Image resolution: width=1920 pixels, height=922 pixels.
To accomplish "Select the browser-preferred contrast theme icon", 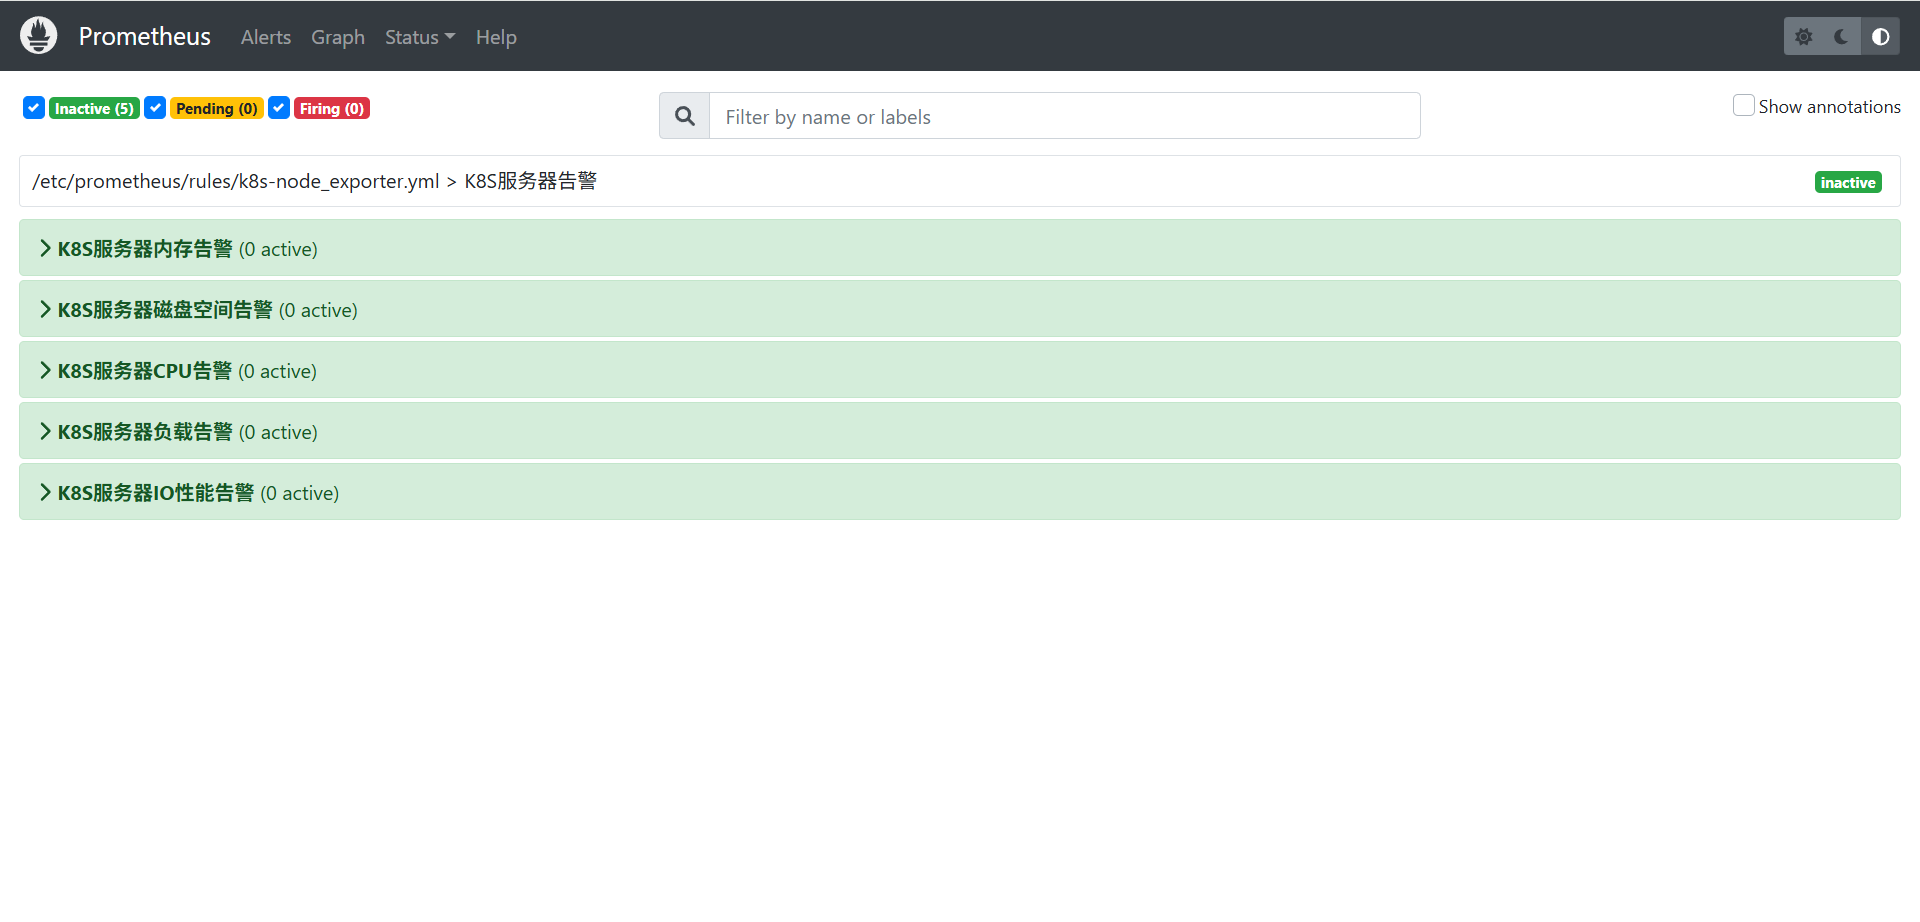I will coord(1880,37).
